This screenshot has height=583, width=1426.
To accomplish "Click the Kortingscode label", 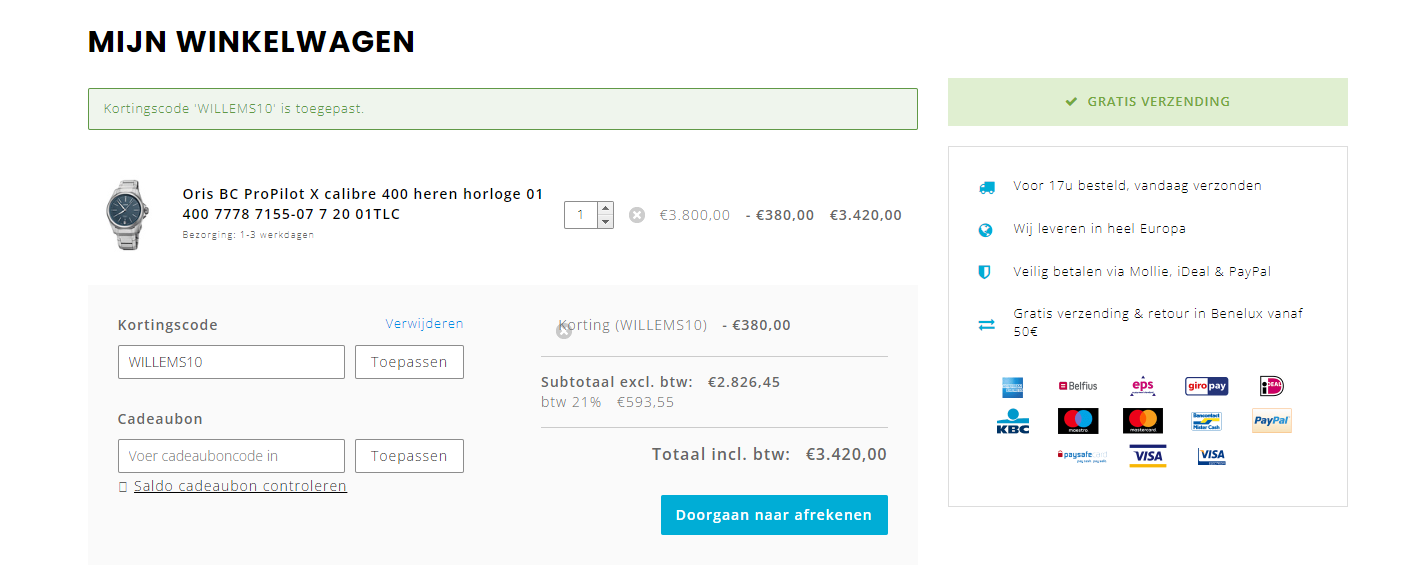I will click(168, 325).
